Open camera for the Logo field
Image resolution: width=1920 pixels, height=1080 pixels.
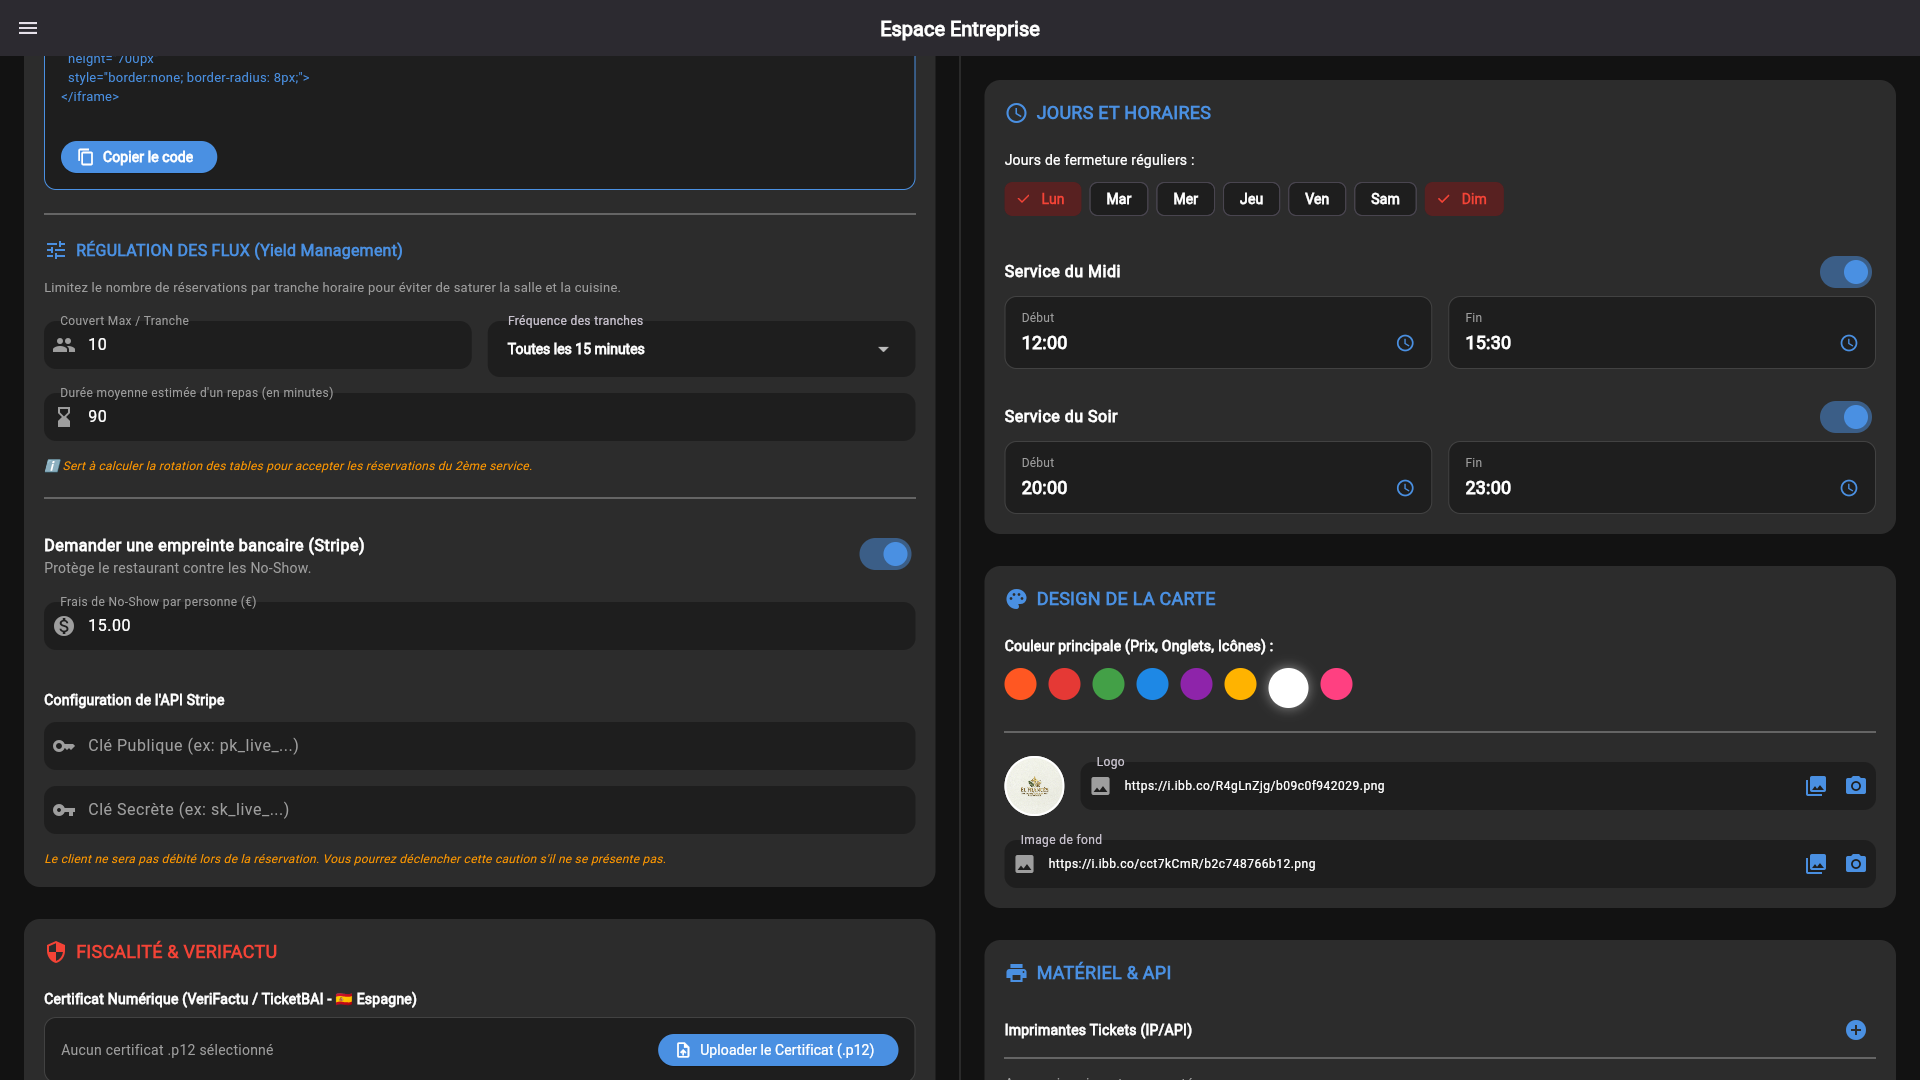tap(1856, 786)
